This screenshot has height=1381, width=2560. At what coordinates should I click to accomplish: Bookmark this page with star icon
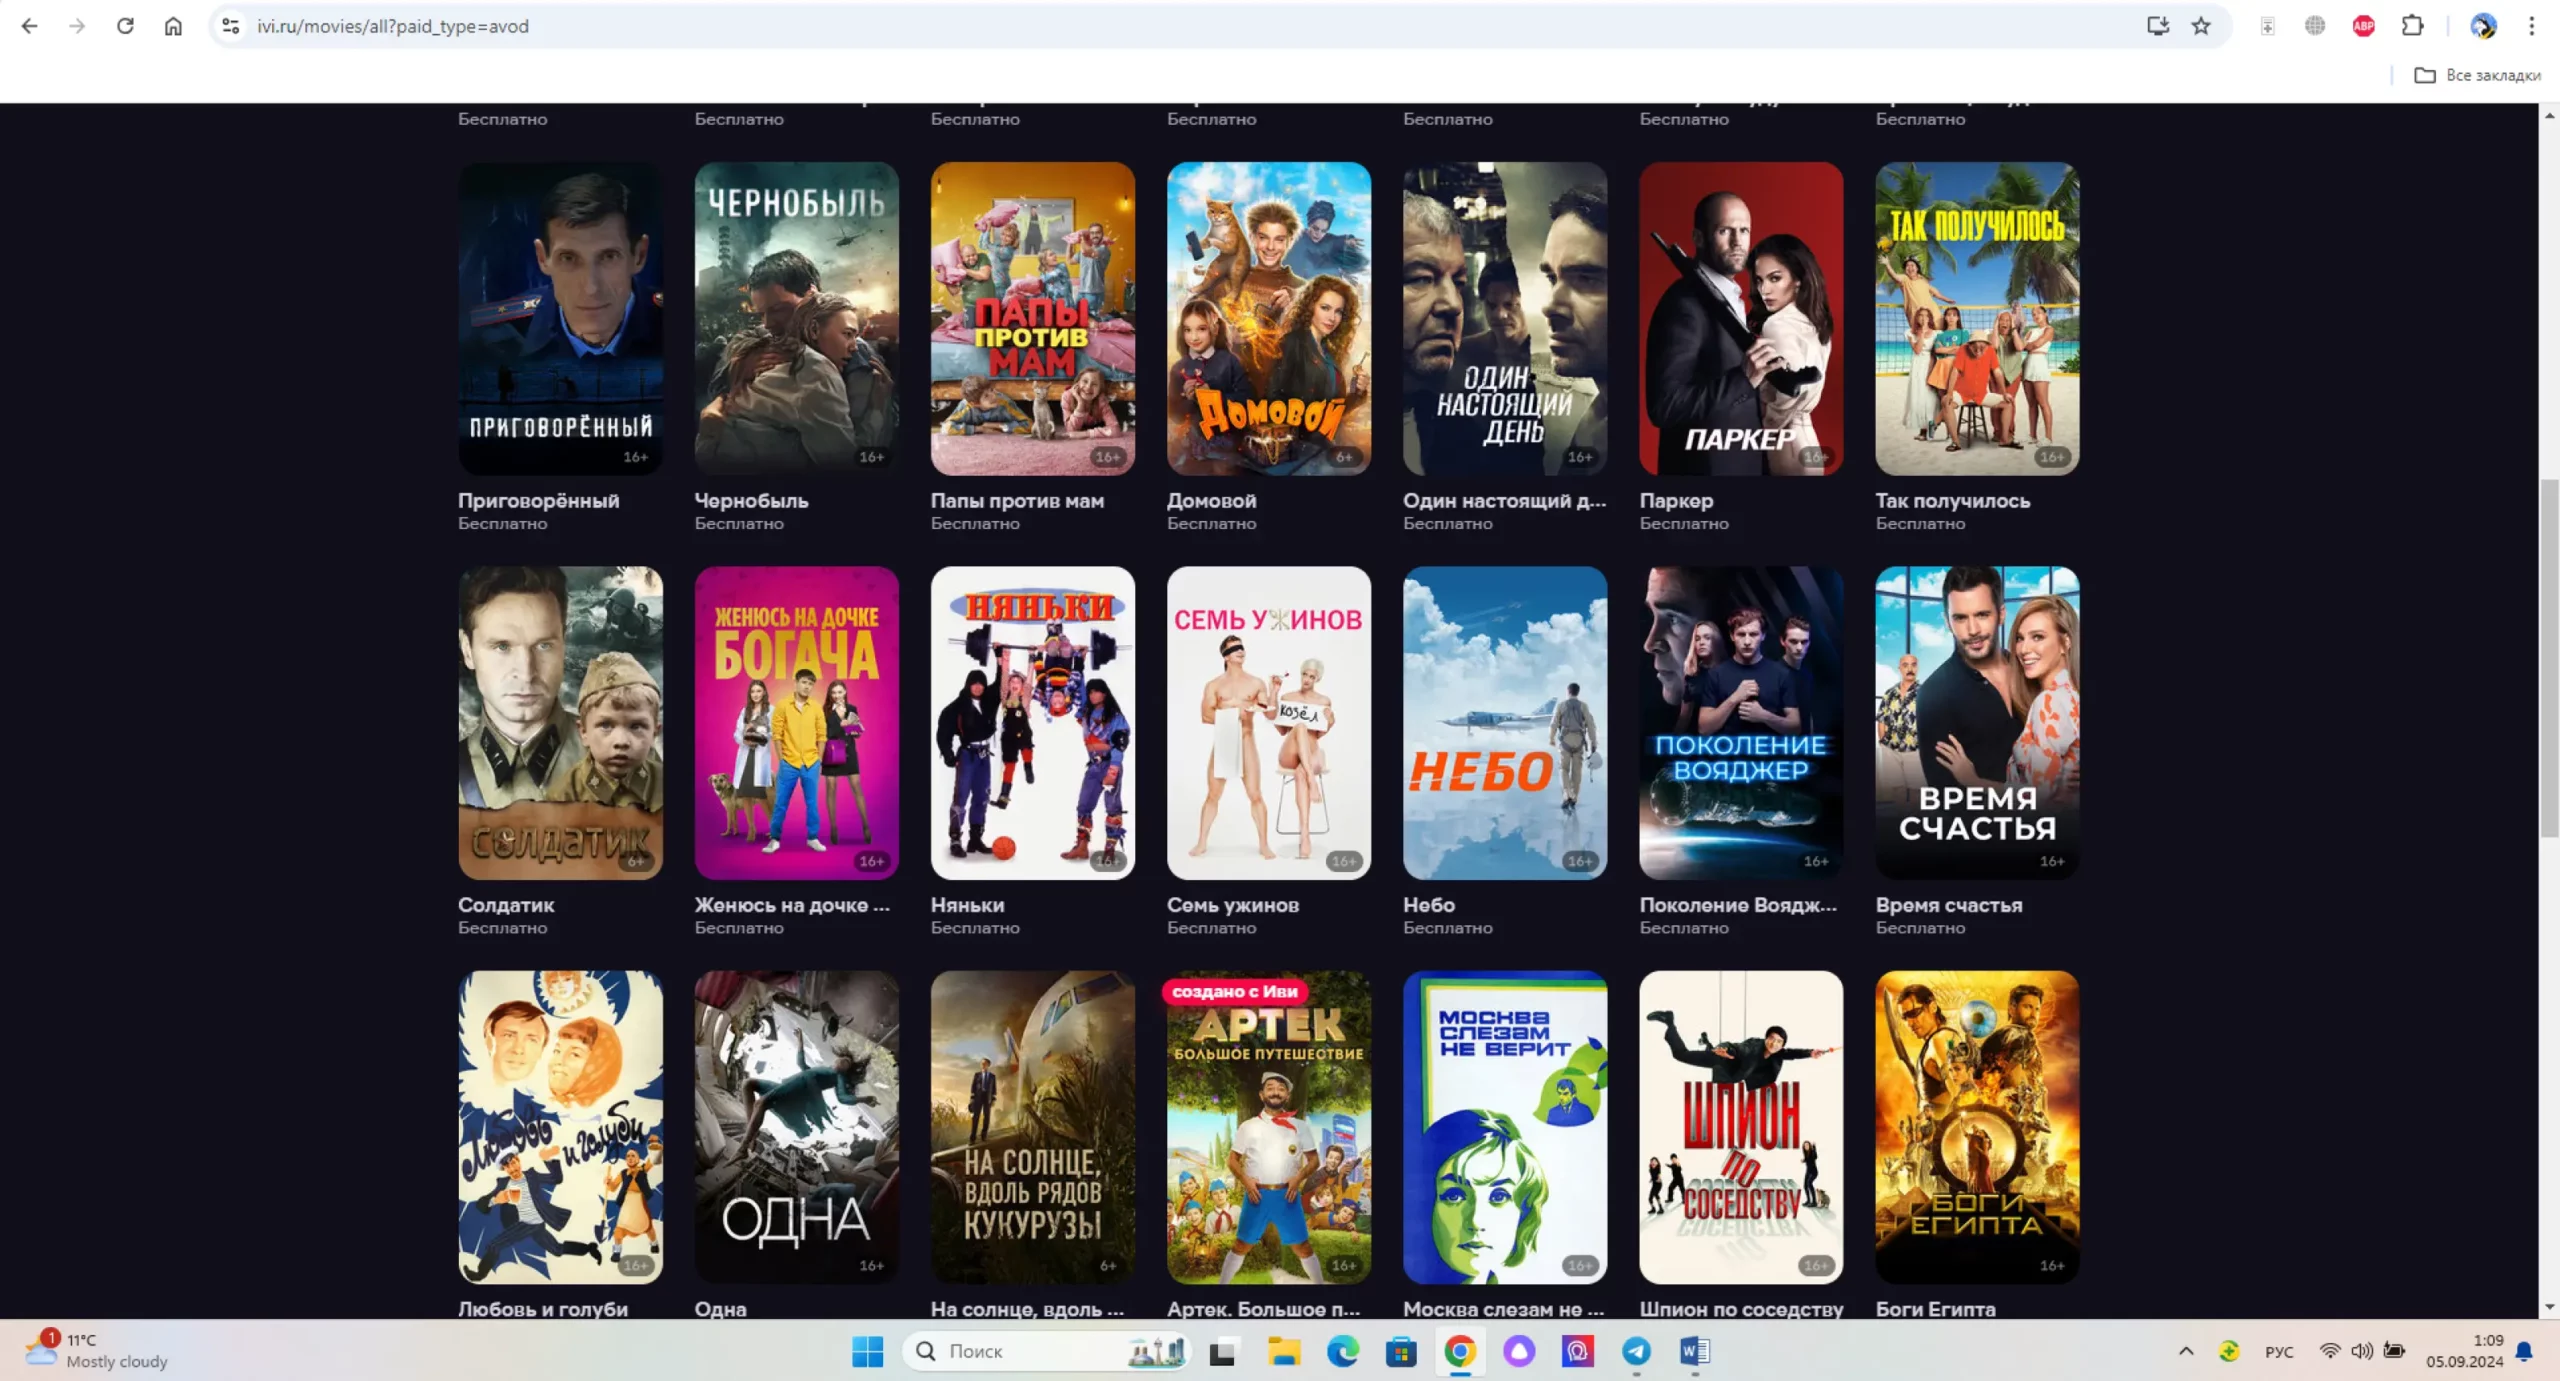[x=2201, y=26]
